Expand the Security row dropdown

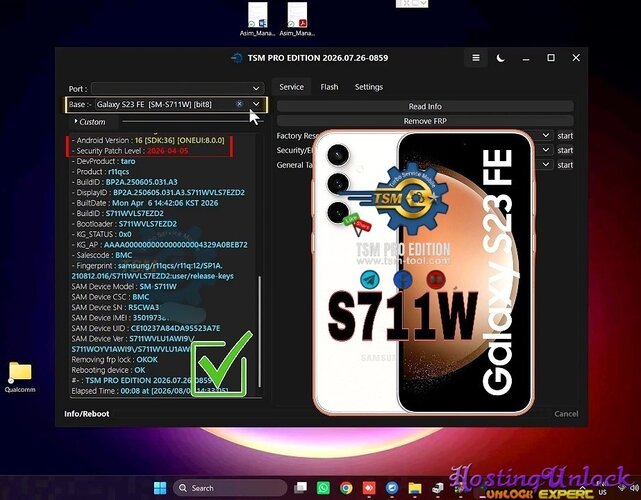[x=546, y=150]
